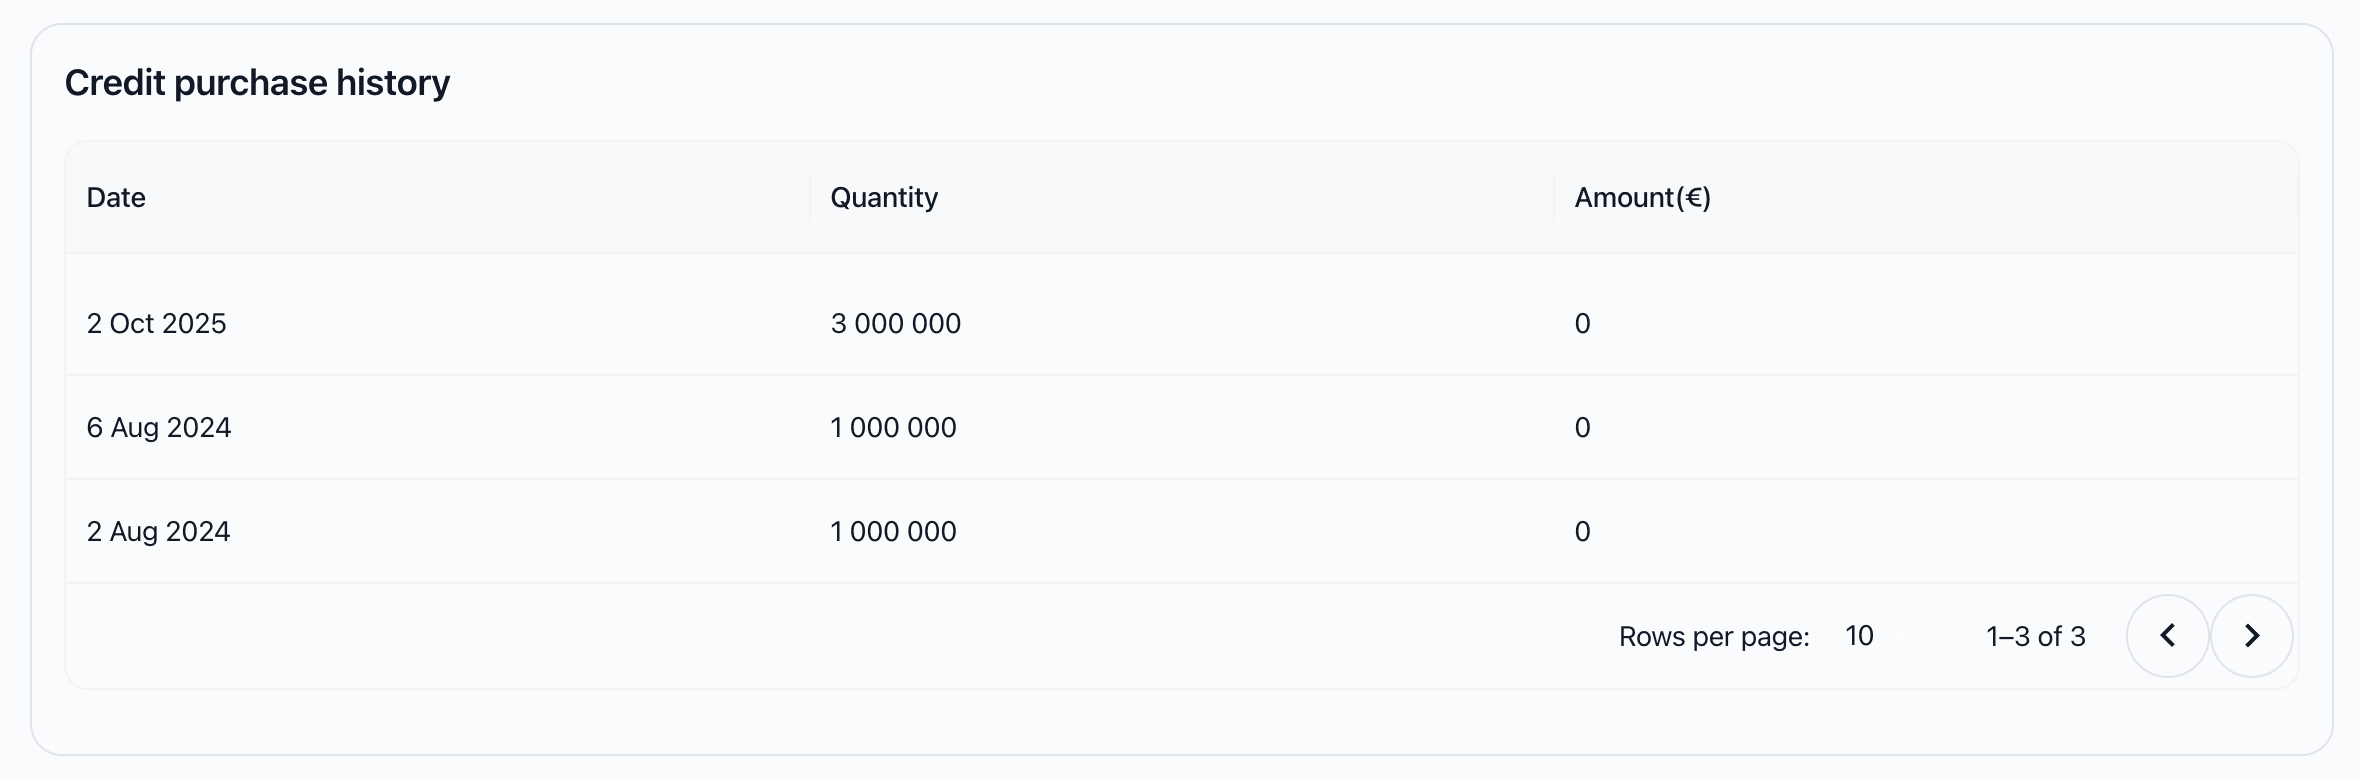
Task: Click the amount 0 in the 6 Aug 2024 row
Action: point(1582,427)
